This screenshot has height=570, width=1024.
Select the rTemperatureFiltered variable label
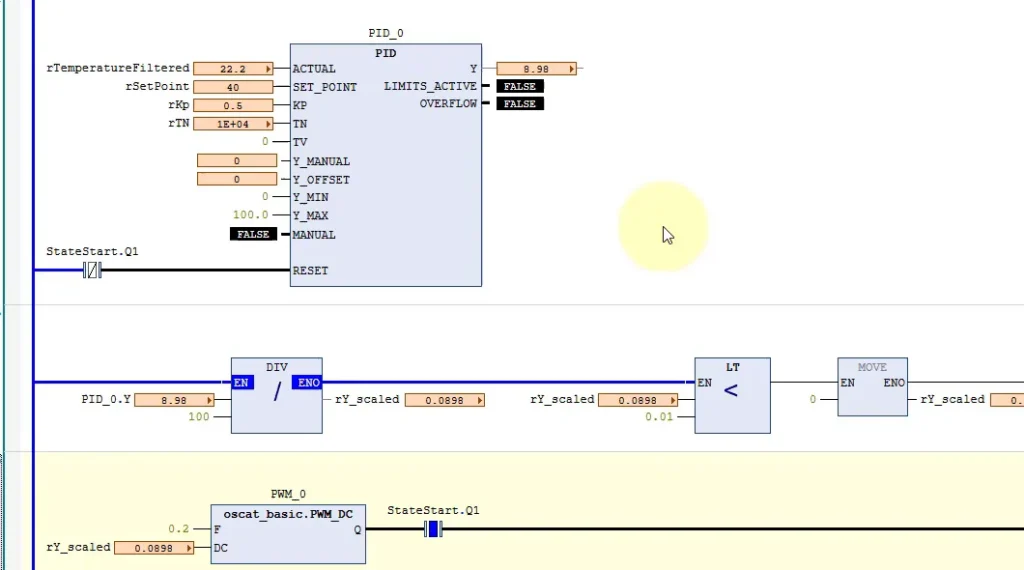118,68
